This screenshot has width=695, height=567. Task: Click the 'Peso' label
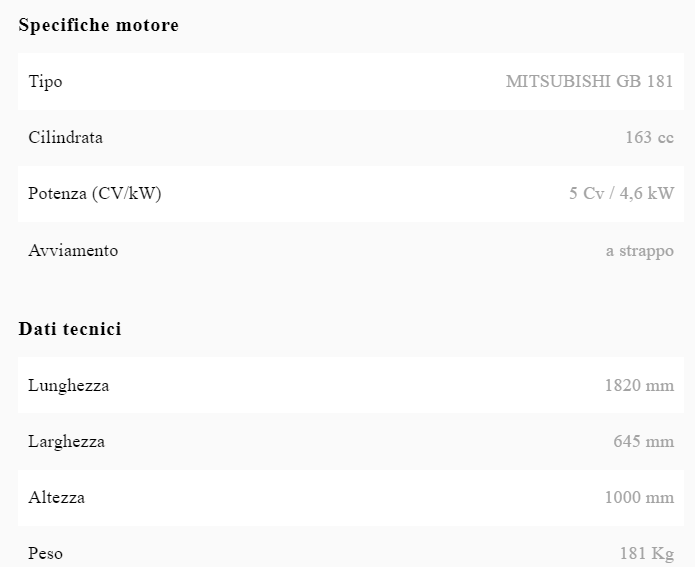[x=45, y=553]
